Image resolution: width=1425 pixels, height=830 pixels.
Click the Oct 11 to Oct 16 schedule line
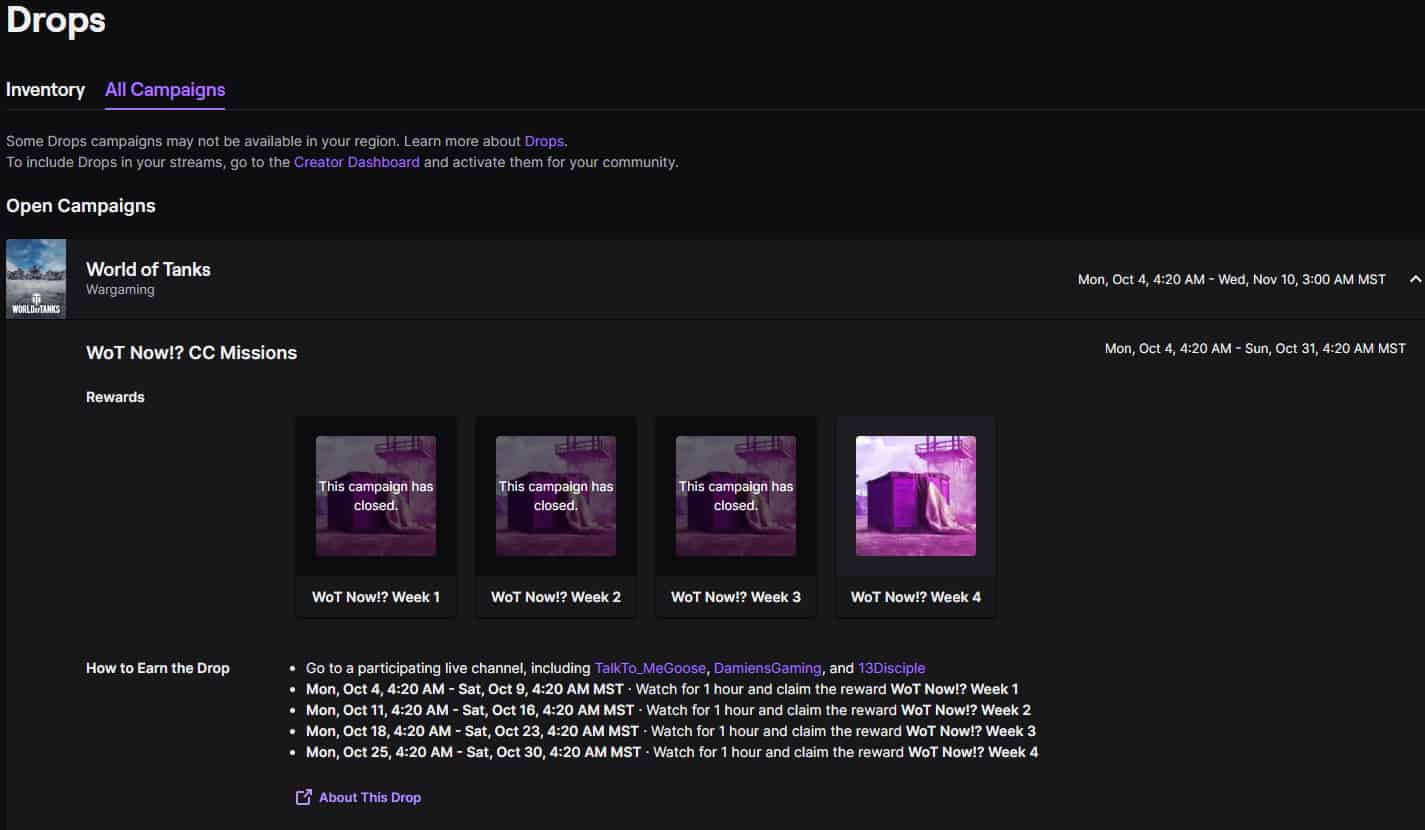[668, 710]
